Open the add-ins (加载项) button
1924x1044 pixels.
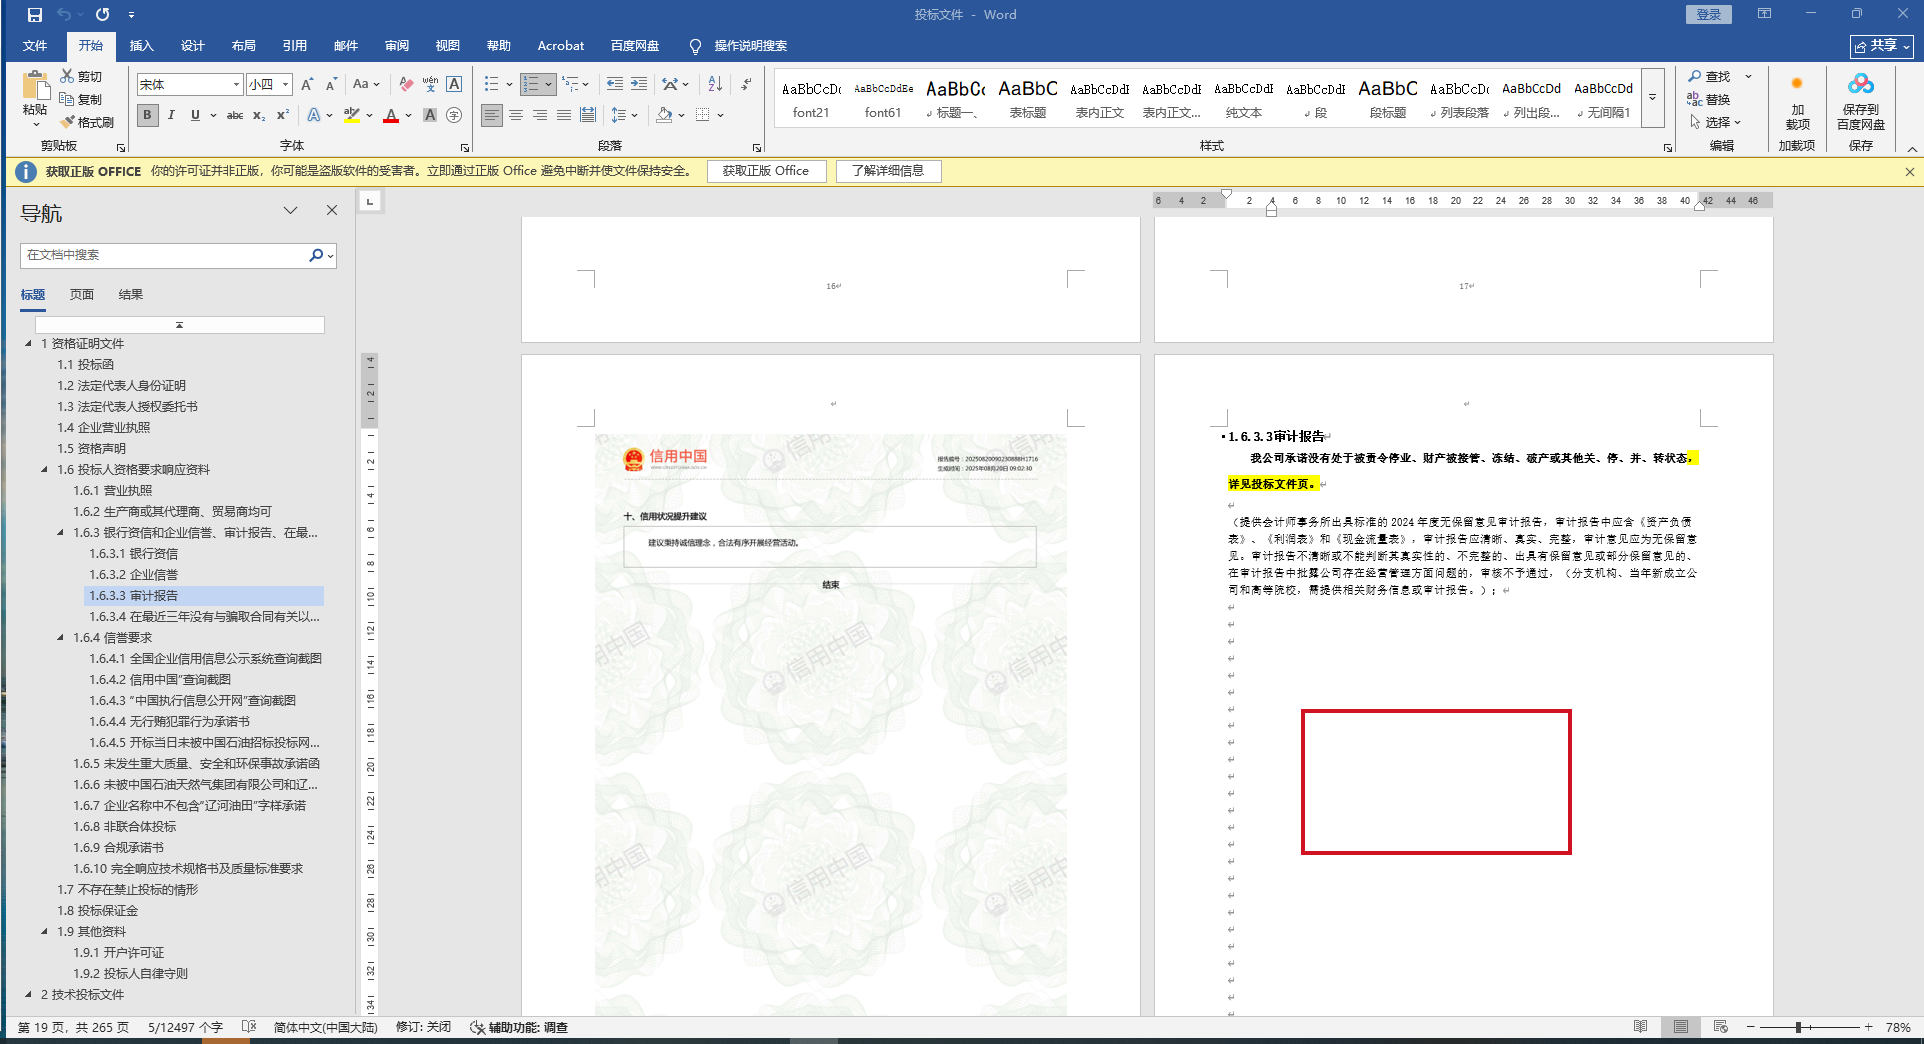point(1797,101)
